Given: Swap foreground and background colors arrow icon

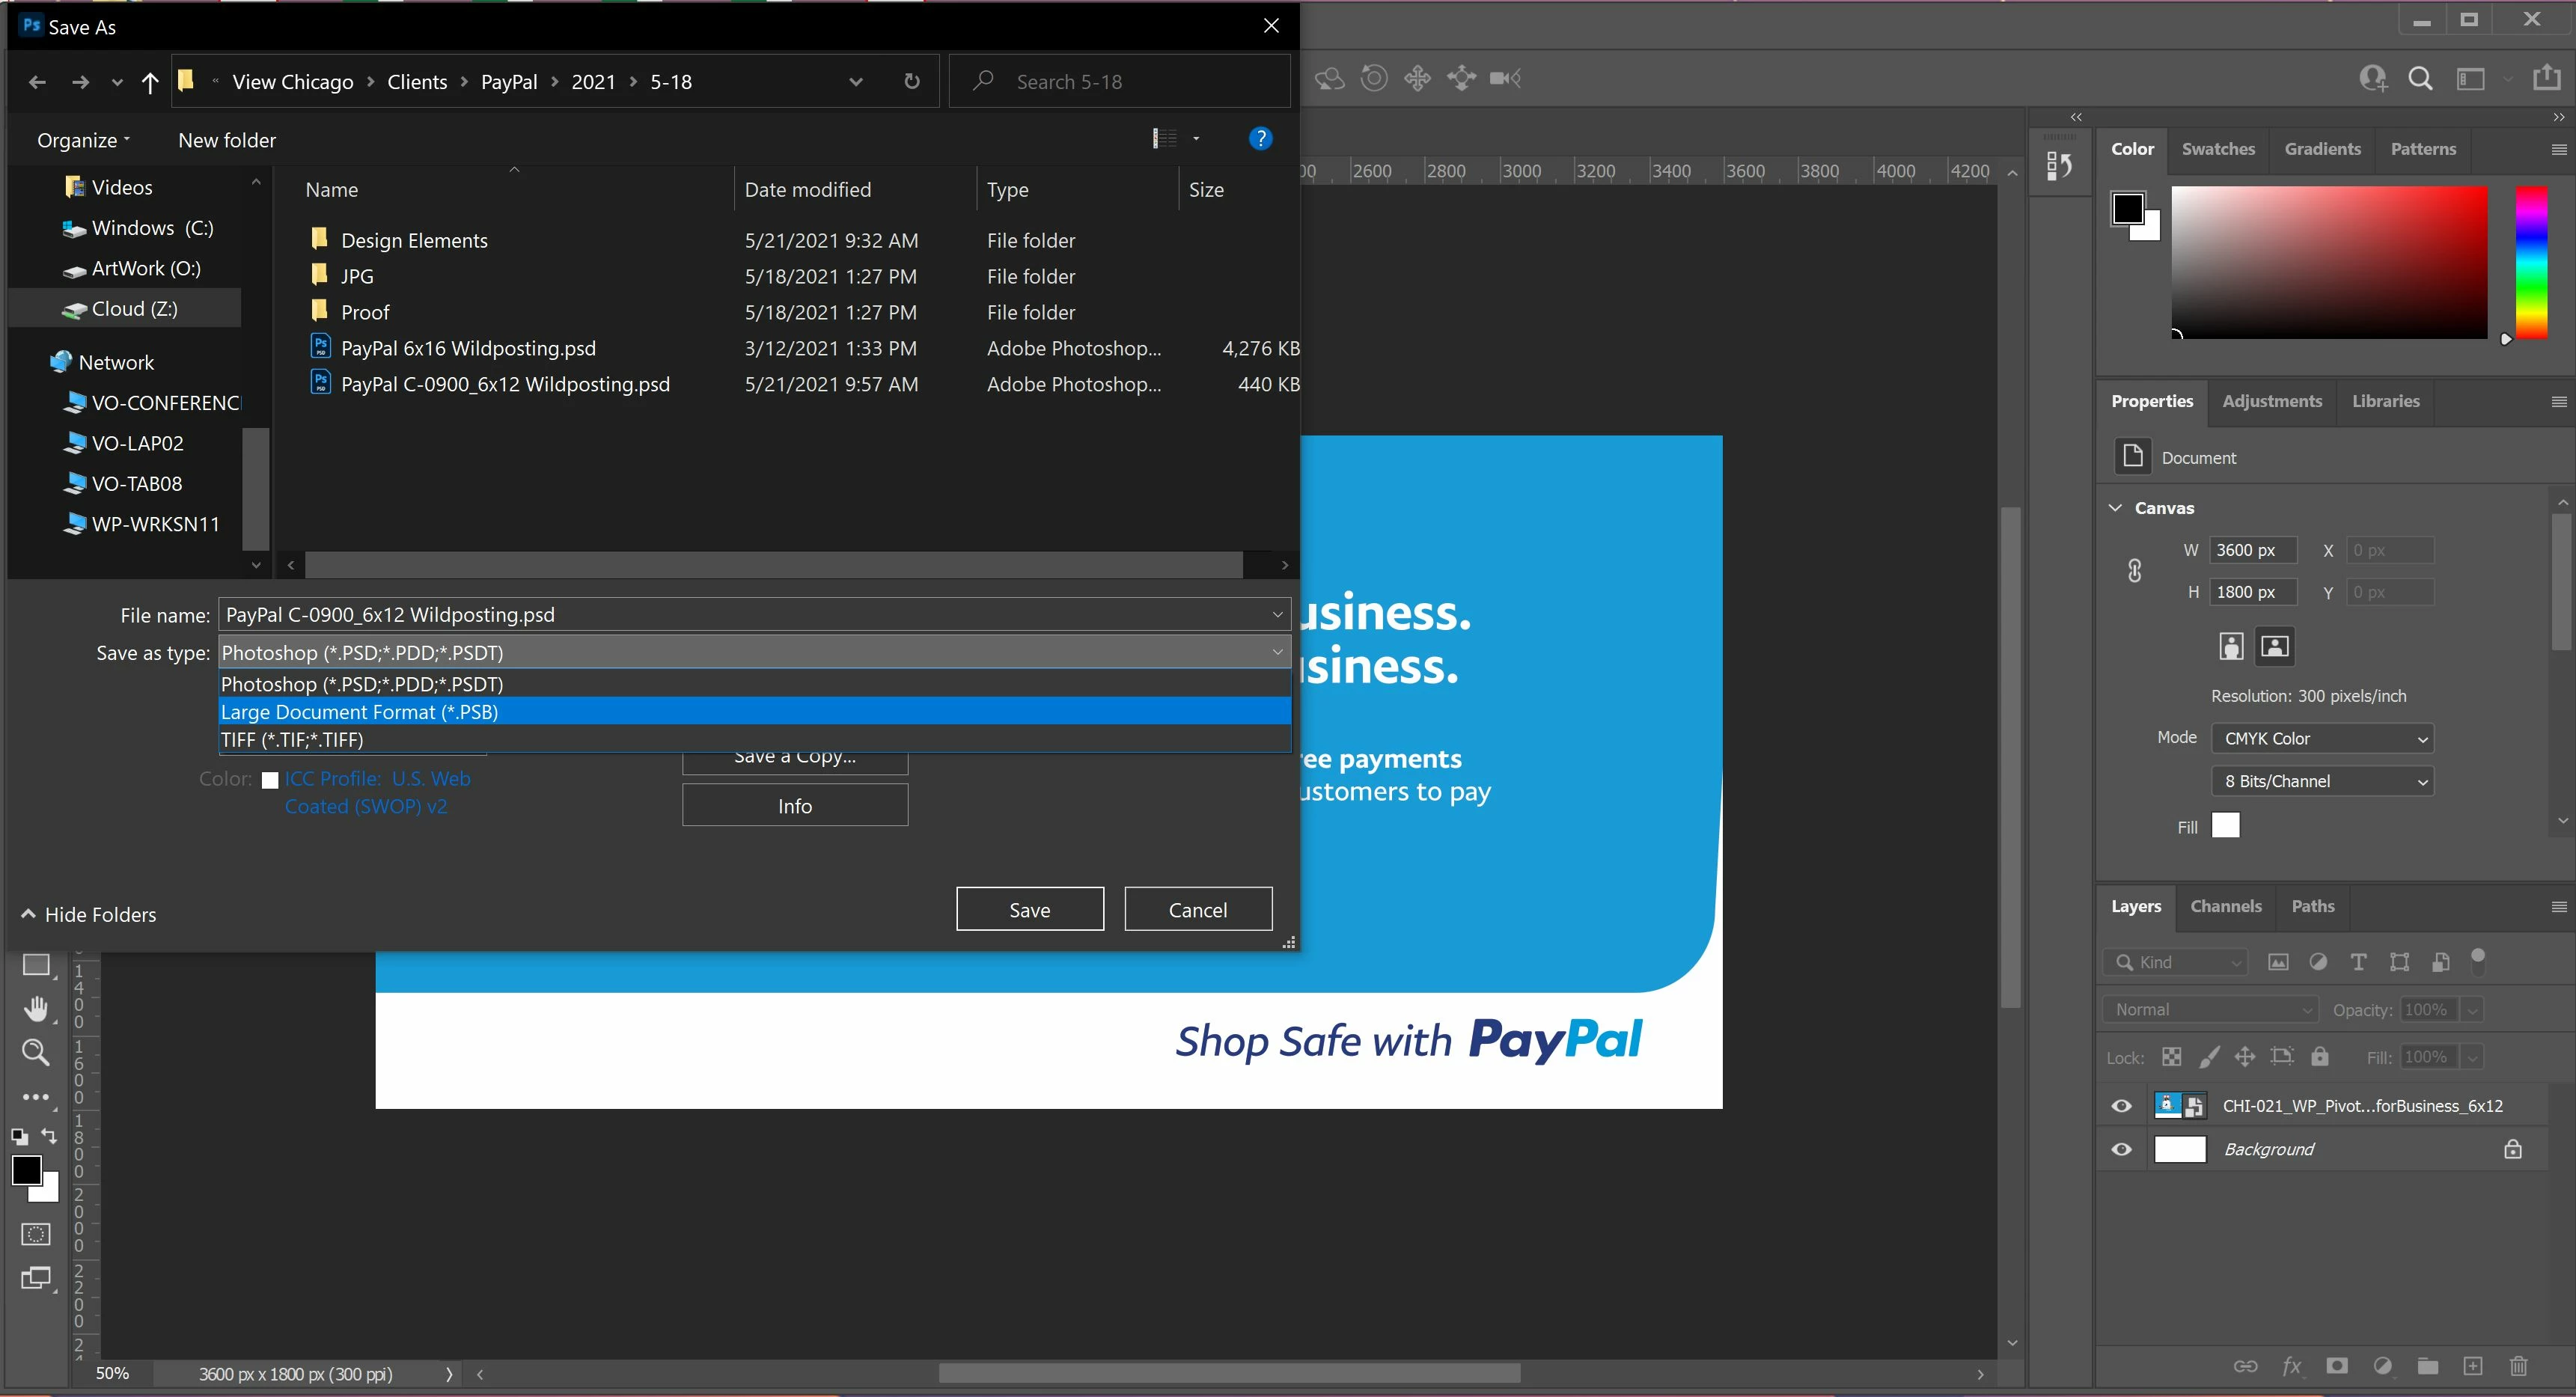Looking at the screenshot, I should pyautogui.click(x=49, y=1136).
